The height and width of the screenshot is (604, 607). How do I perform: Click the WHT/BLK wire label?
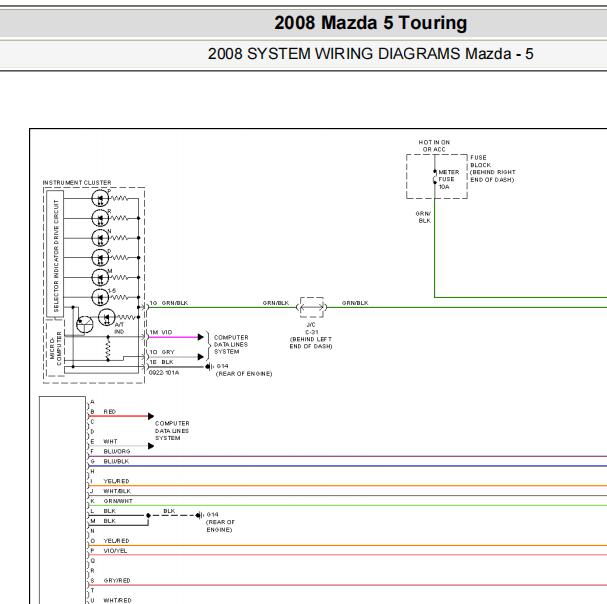tap(117, 491)
